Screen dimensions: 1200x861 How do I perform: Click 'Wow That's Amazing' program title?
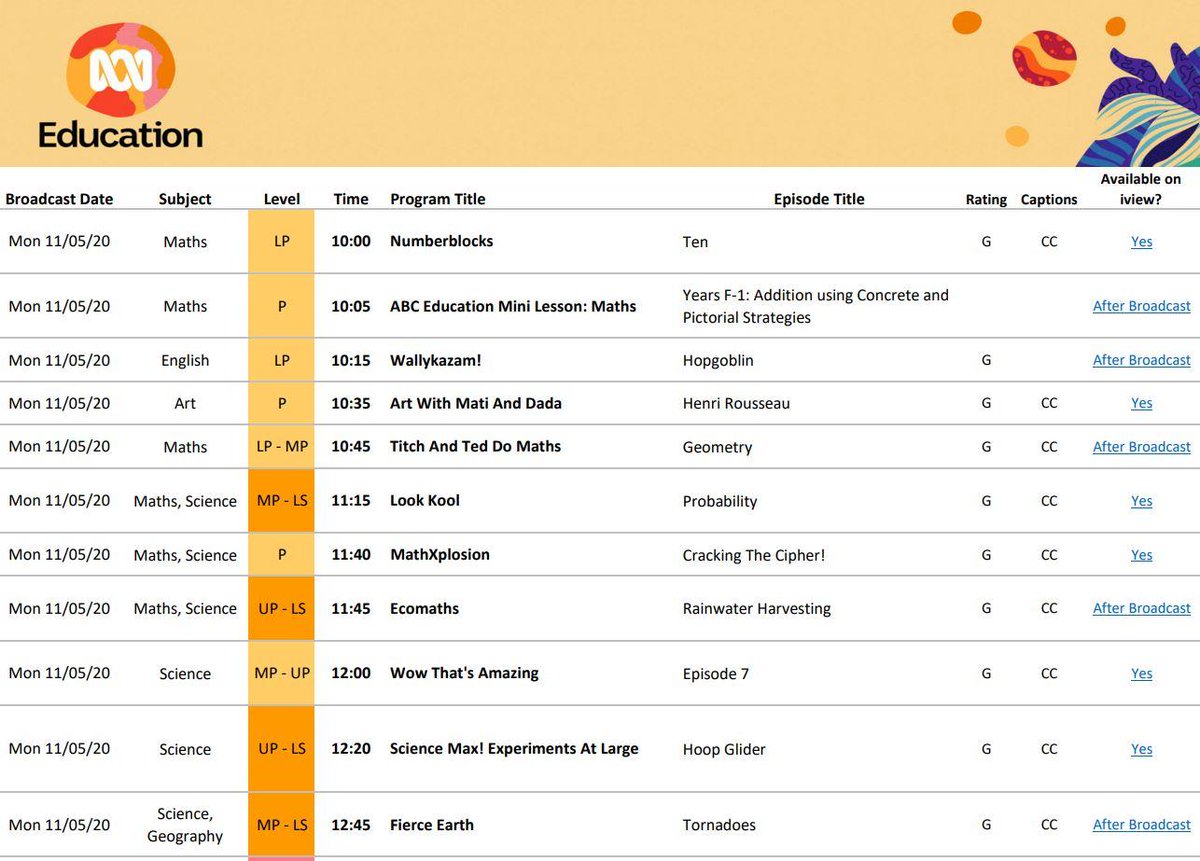464,674
